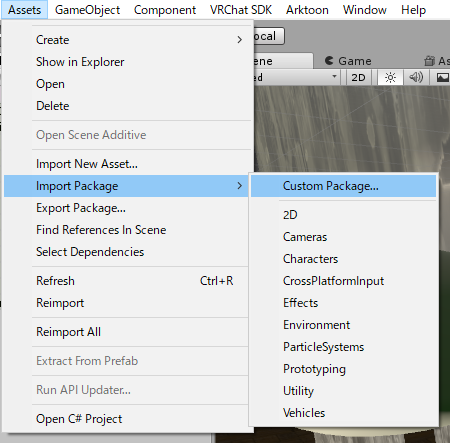Choose Open C# Project
This screenshot has height=443, width=450.
click(126, 419)
